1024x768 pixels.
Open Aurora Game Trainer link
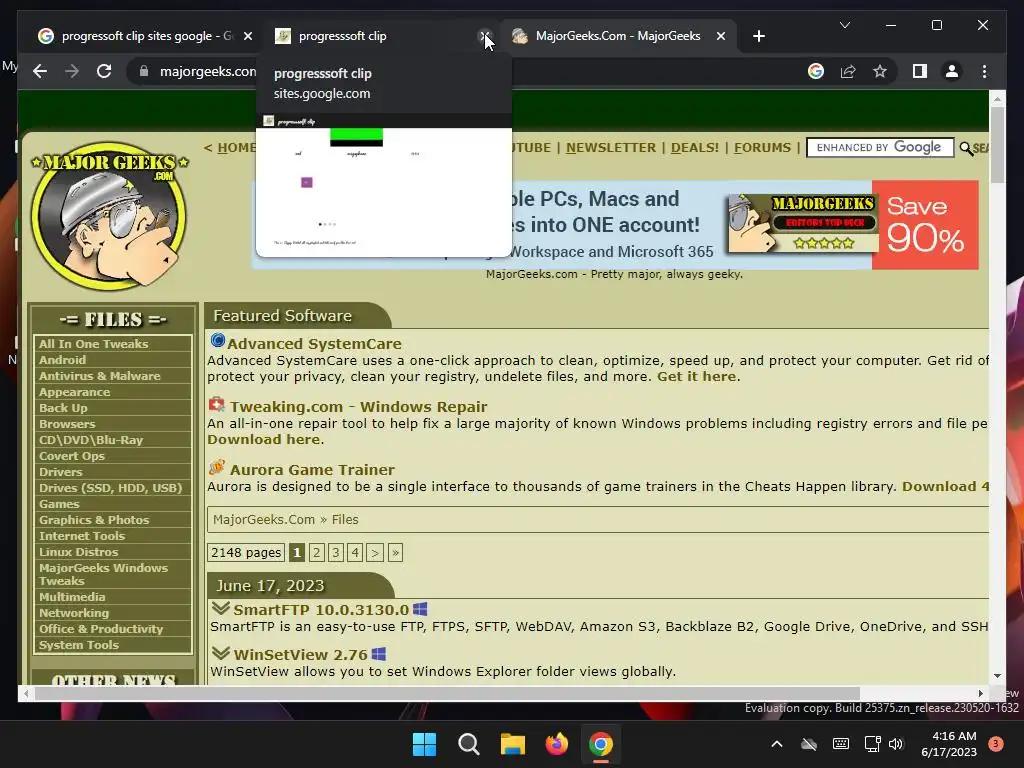(312, 470)
